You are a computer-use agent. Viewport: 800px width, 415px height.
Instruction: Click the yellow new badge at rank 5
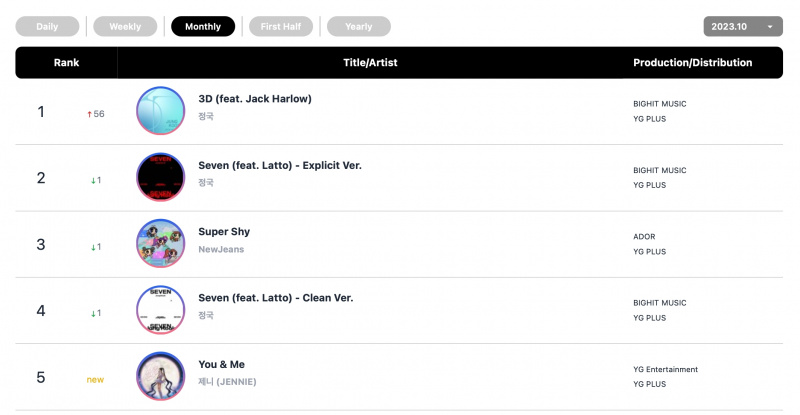pos(95,379)
